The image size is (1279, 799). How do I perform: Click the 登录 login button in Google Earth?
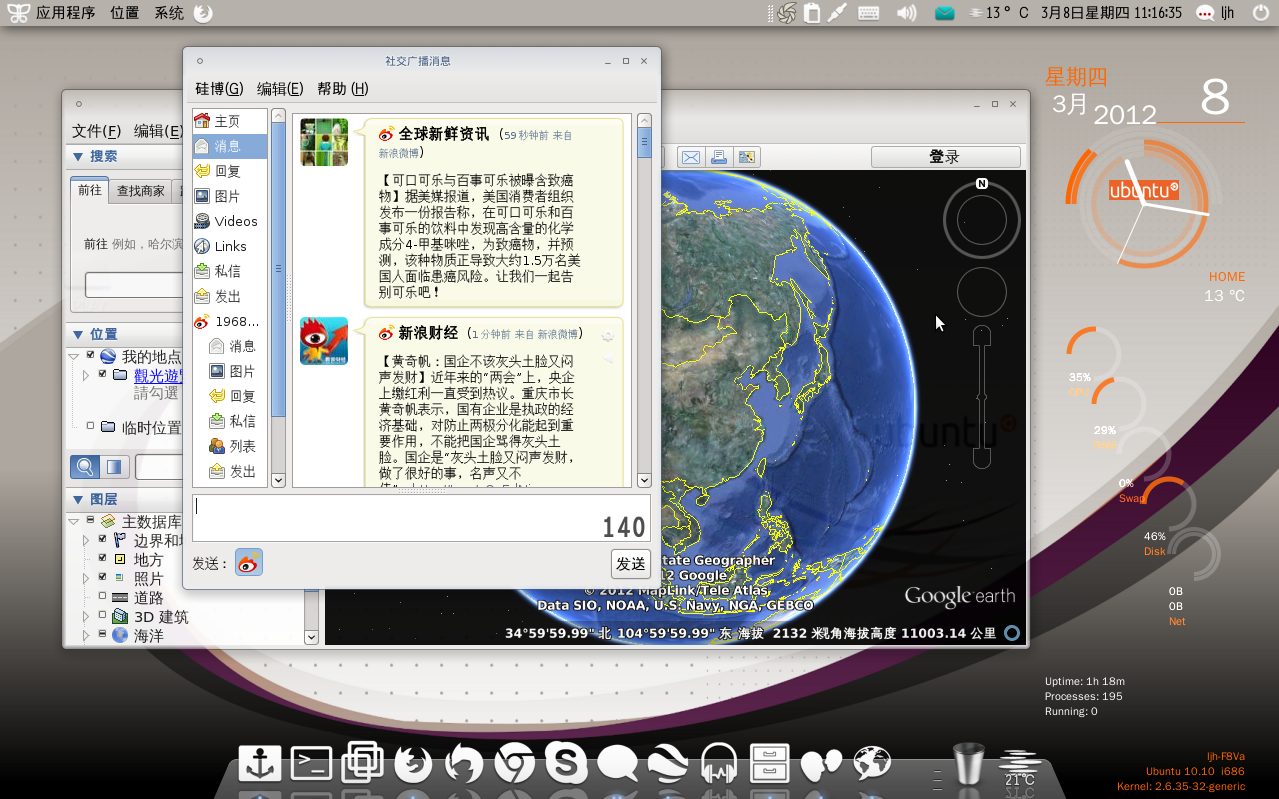coord(945,157)
